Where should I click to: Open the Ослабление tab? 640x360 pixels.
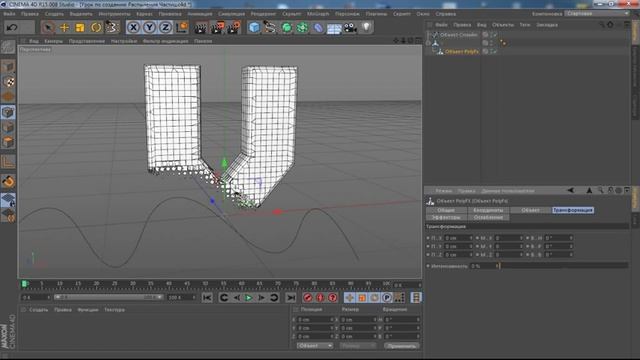(x=488, y=217)
